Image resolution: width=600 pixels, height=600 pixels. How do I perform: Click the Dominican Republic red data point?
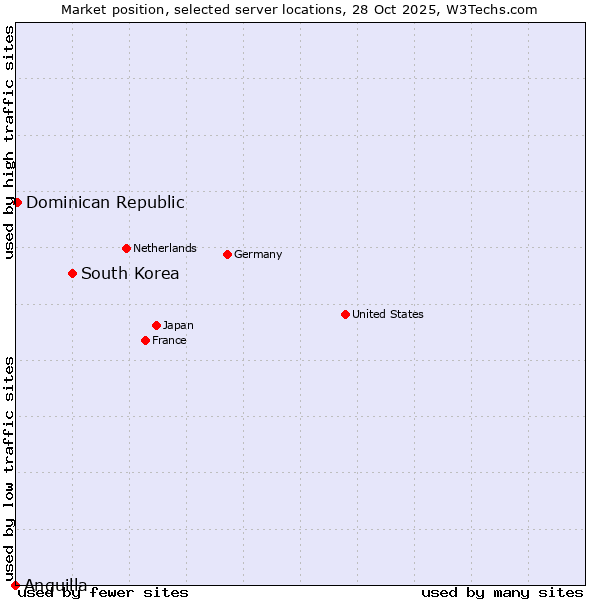tap(17, 202)
